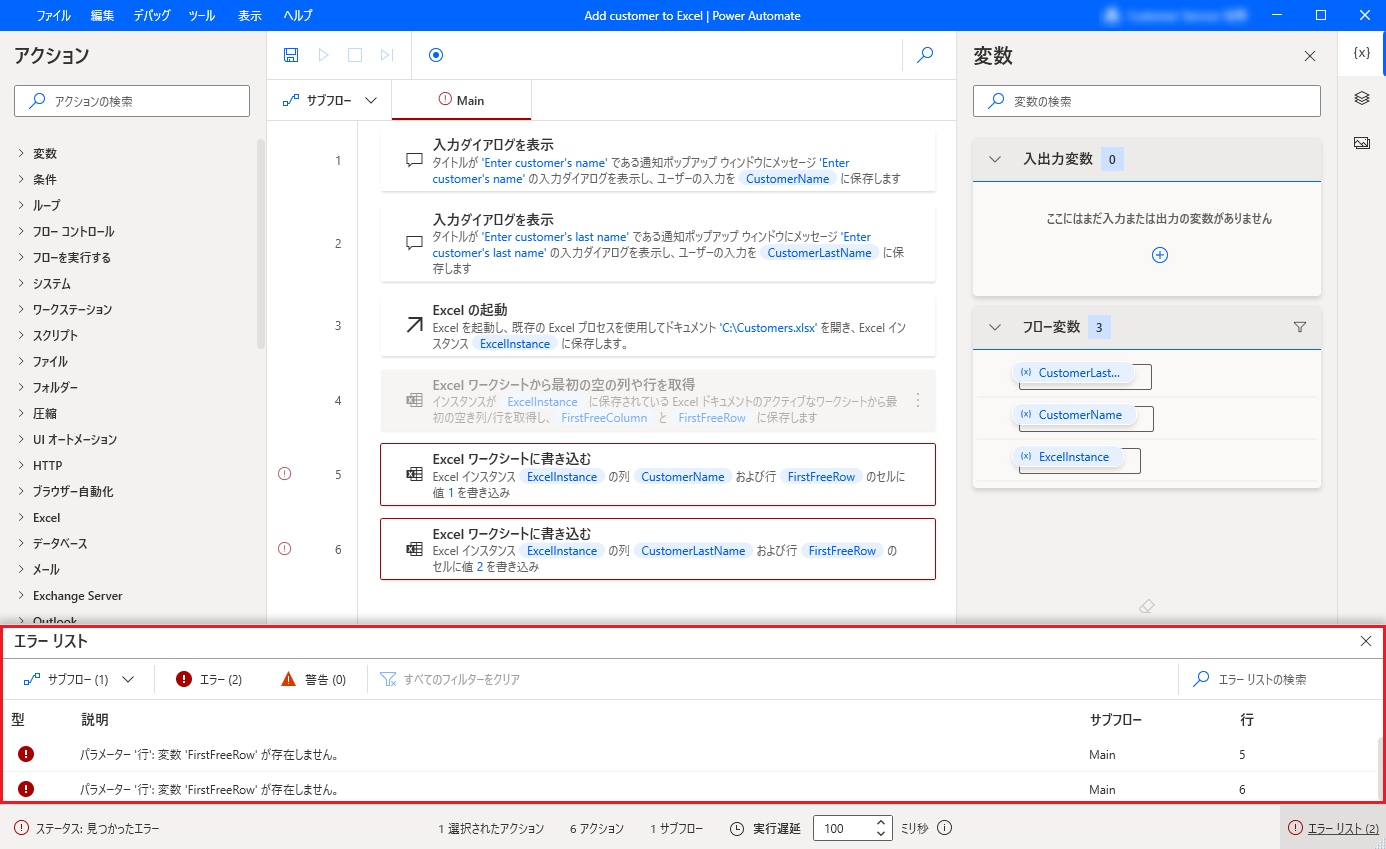Select the CustomerLast... flow variable
This screenshot has width=1386, height=849.
click(x=1072, y=373)
